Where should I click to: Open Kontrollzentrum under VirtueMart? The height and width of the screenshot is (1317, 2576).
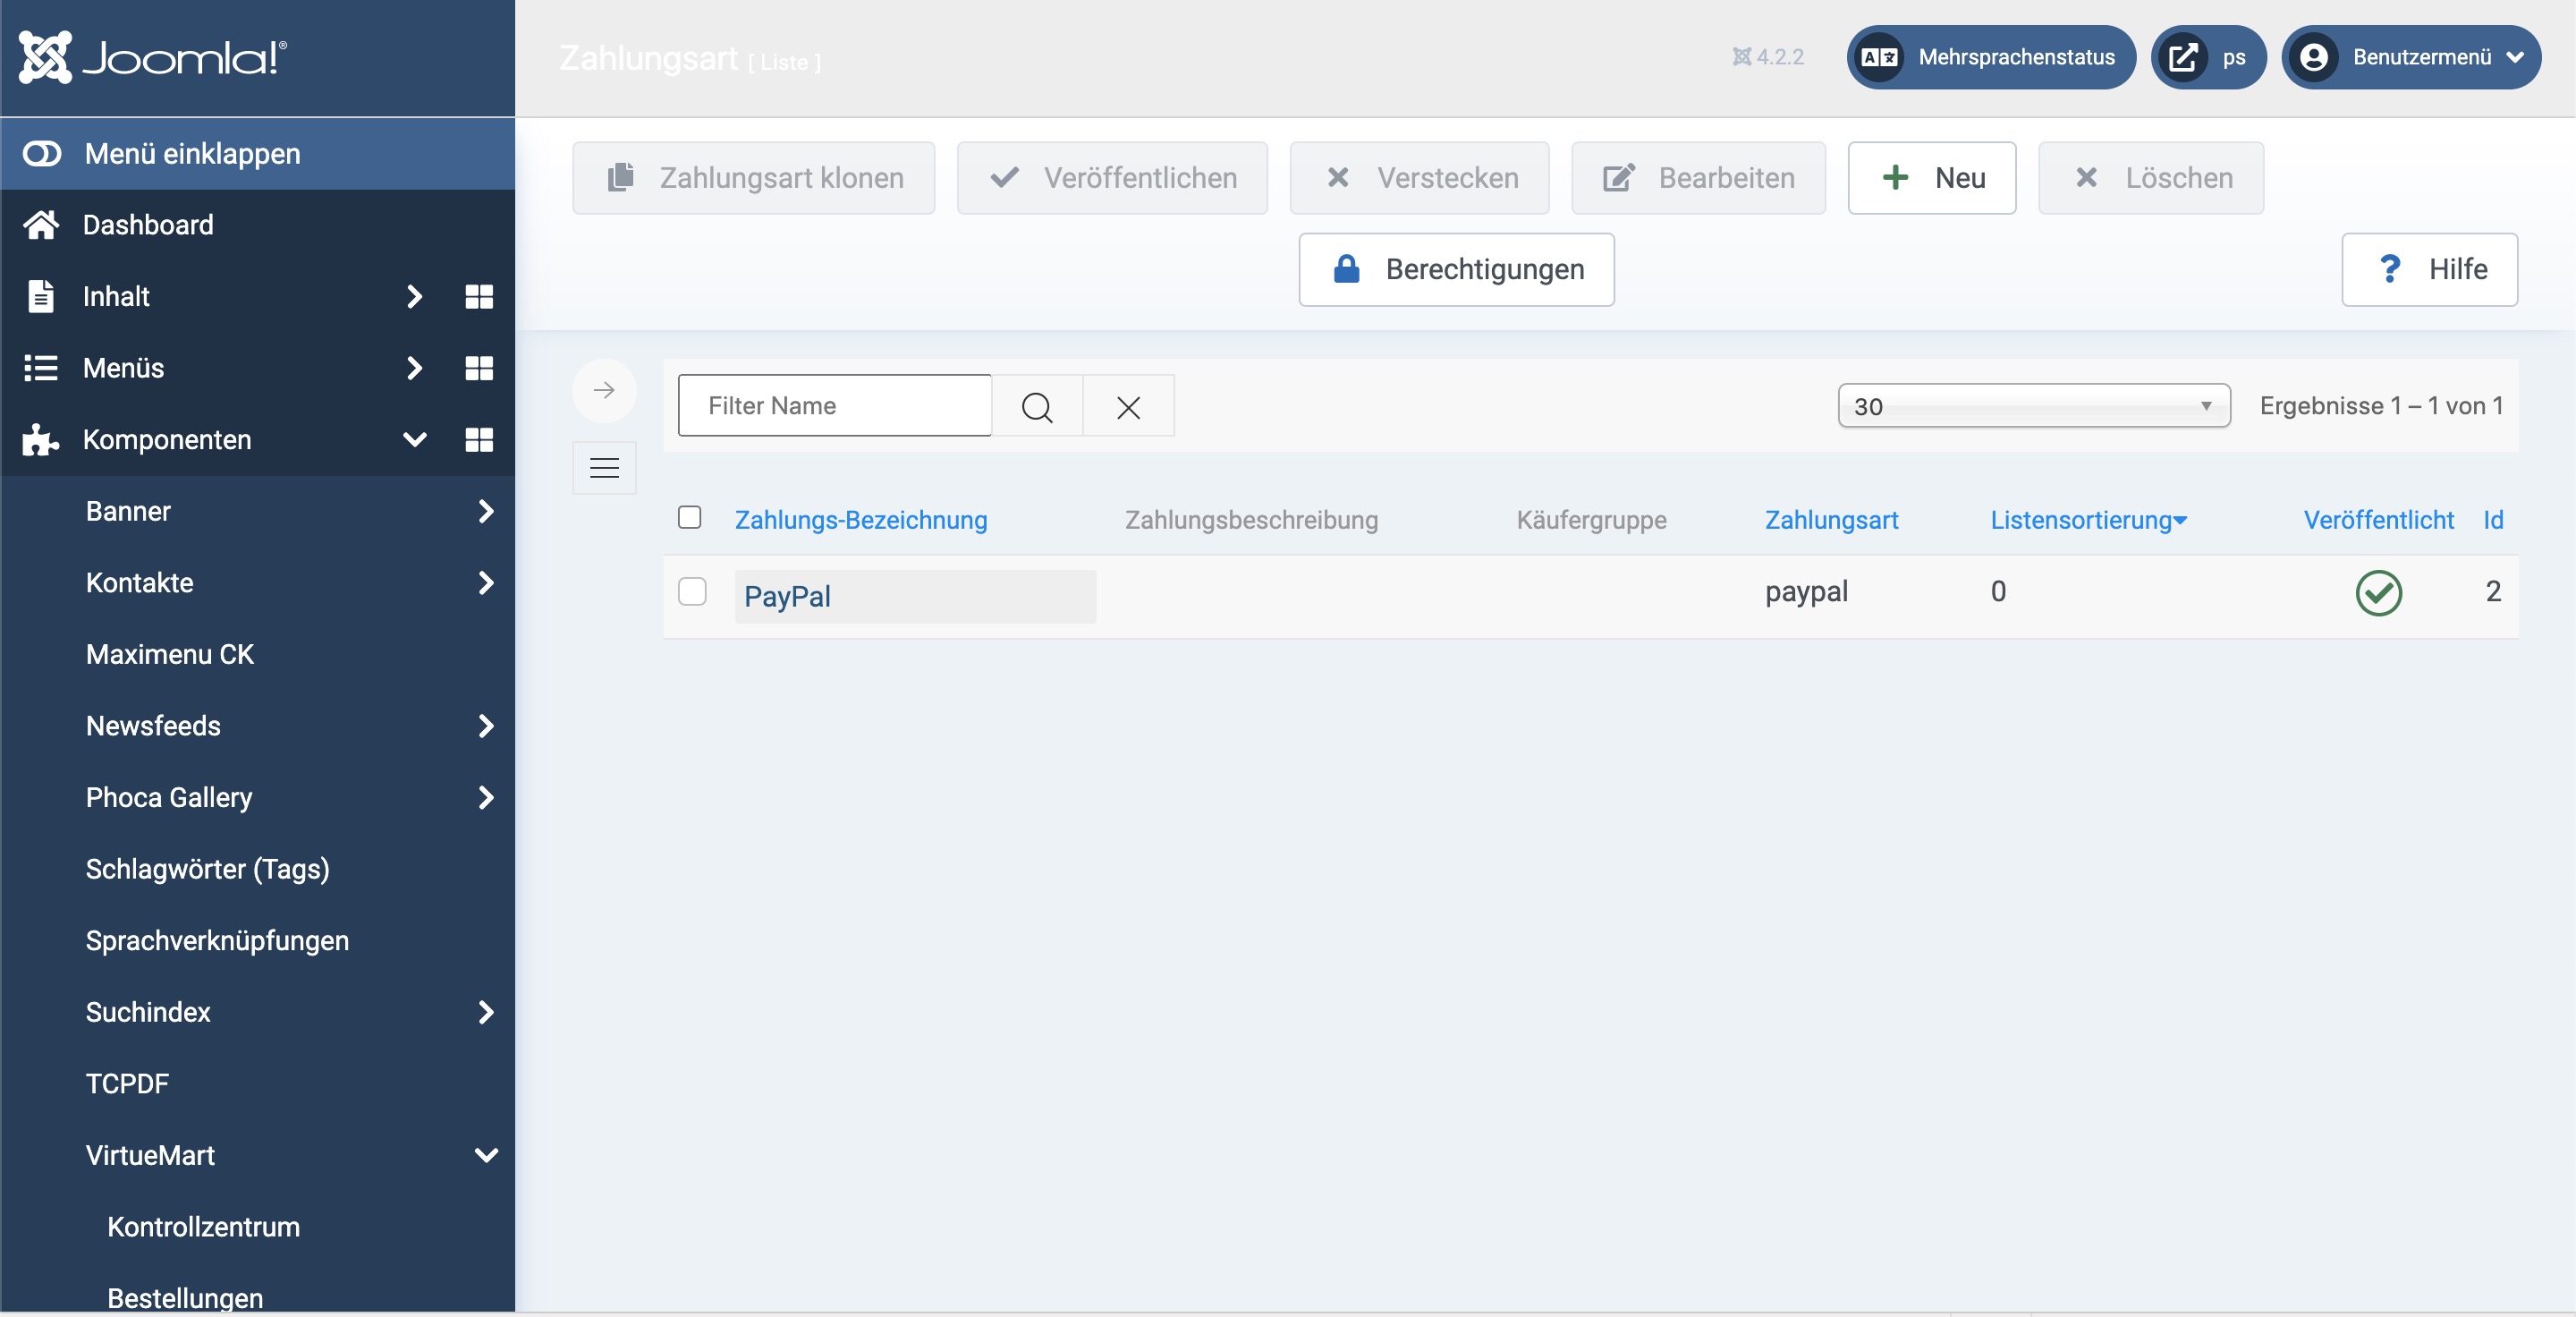[203, 1227]
